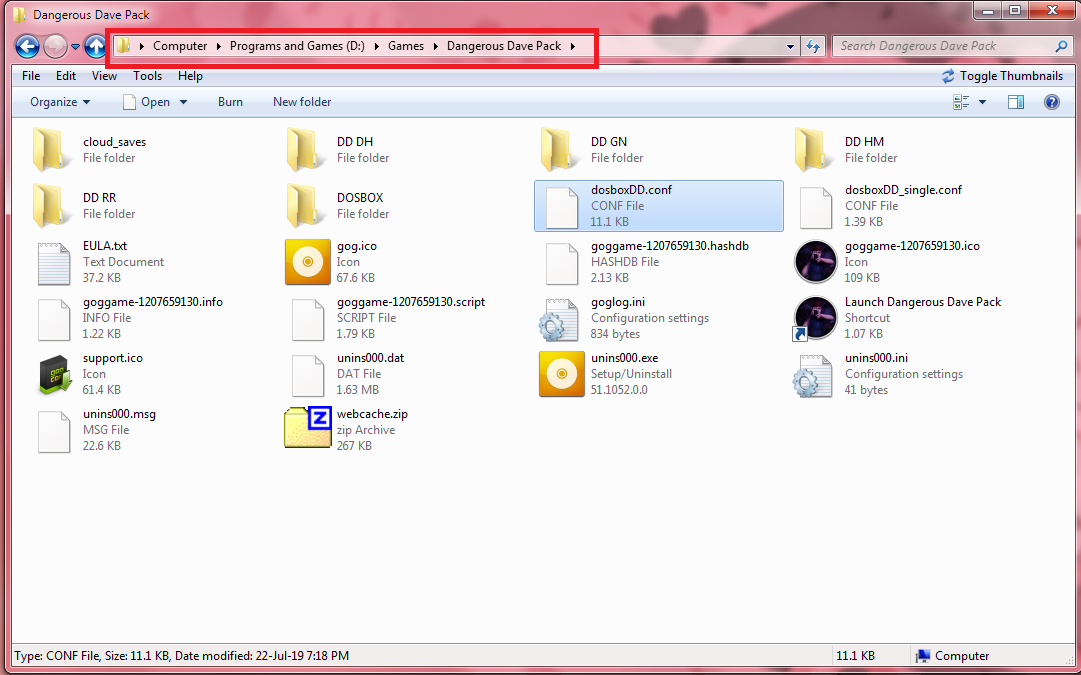Expand the arrow after Dangerous Dave Pack breadcrumb
Viewport: 1081px width, 675px height.
[x=573, y=46]
